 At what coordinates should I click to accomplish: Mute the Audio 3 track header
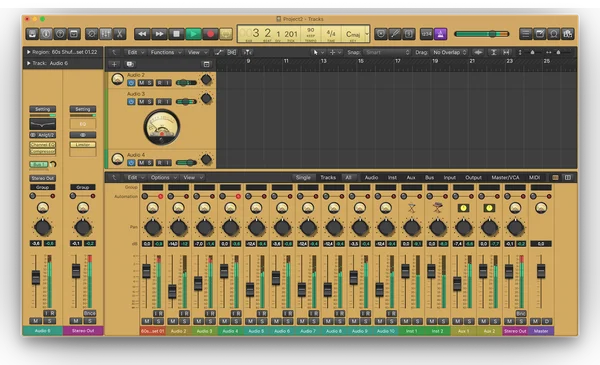[x=141, y=102]
